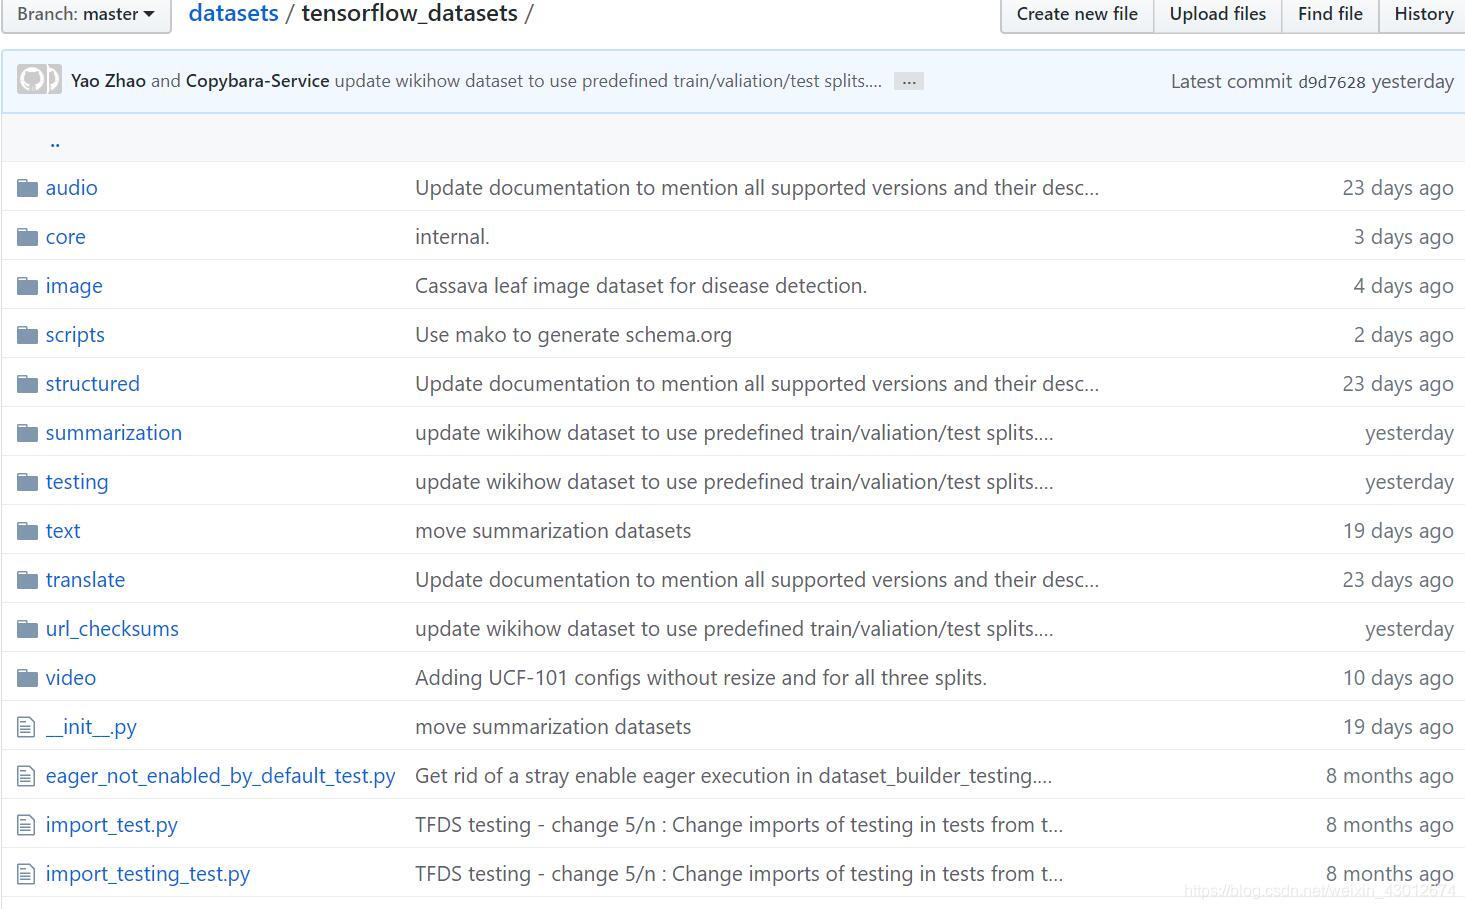Click the 'Get rid of a stray enable eager' message
This screenshot has height=909, width=1465.
(733, 776)
